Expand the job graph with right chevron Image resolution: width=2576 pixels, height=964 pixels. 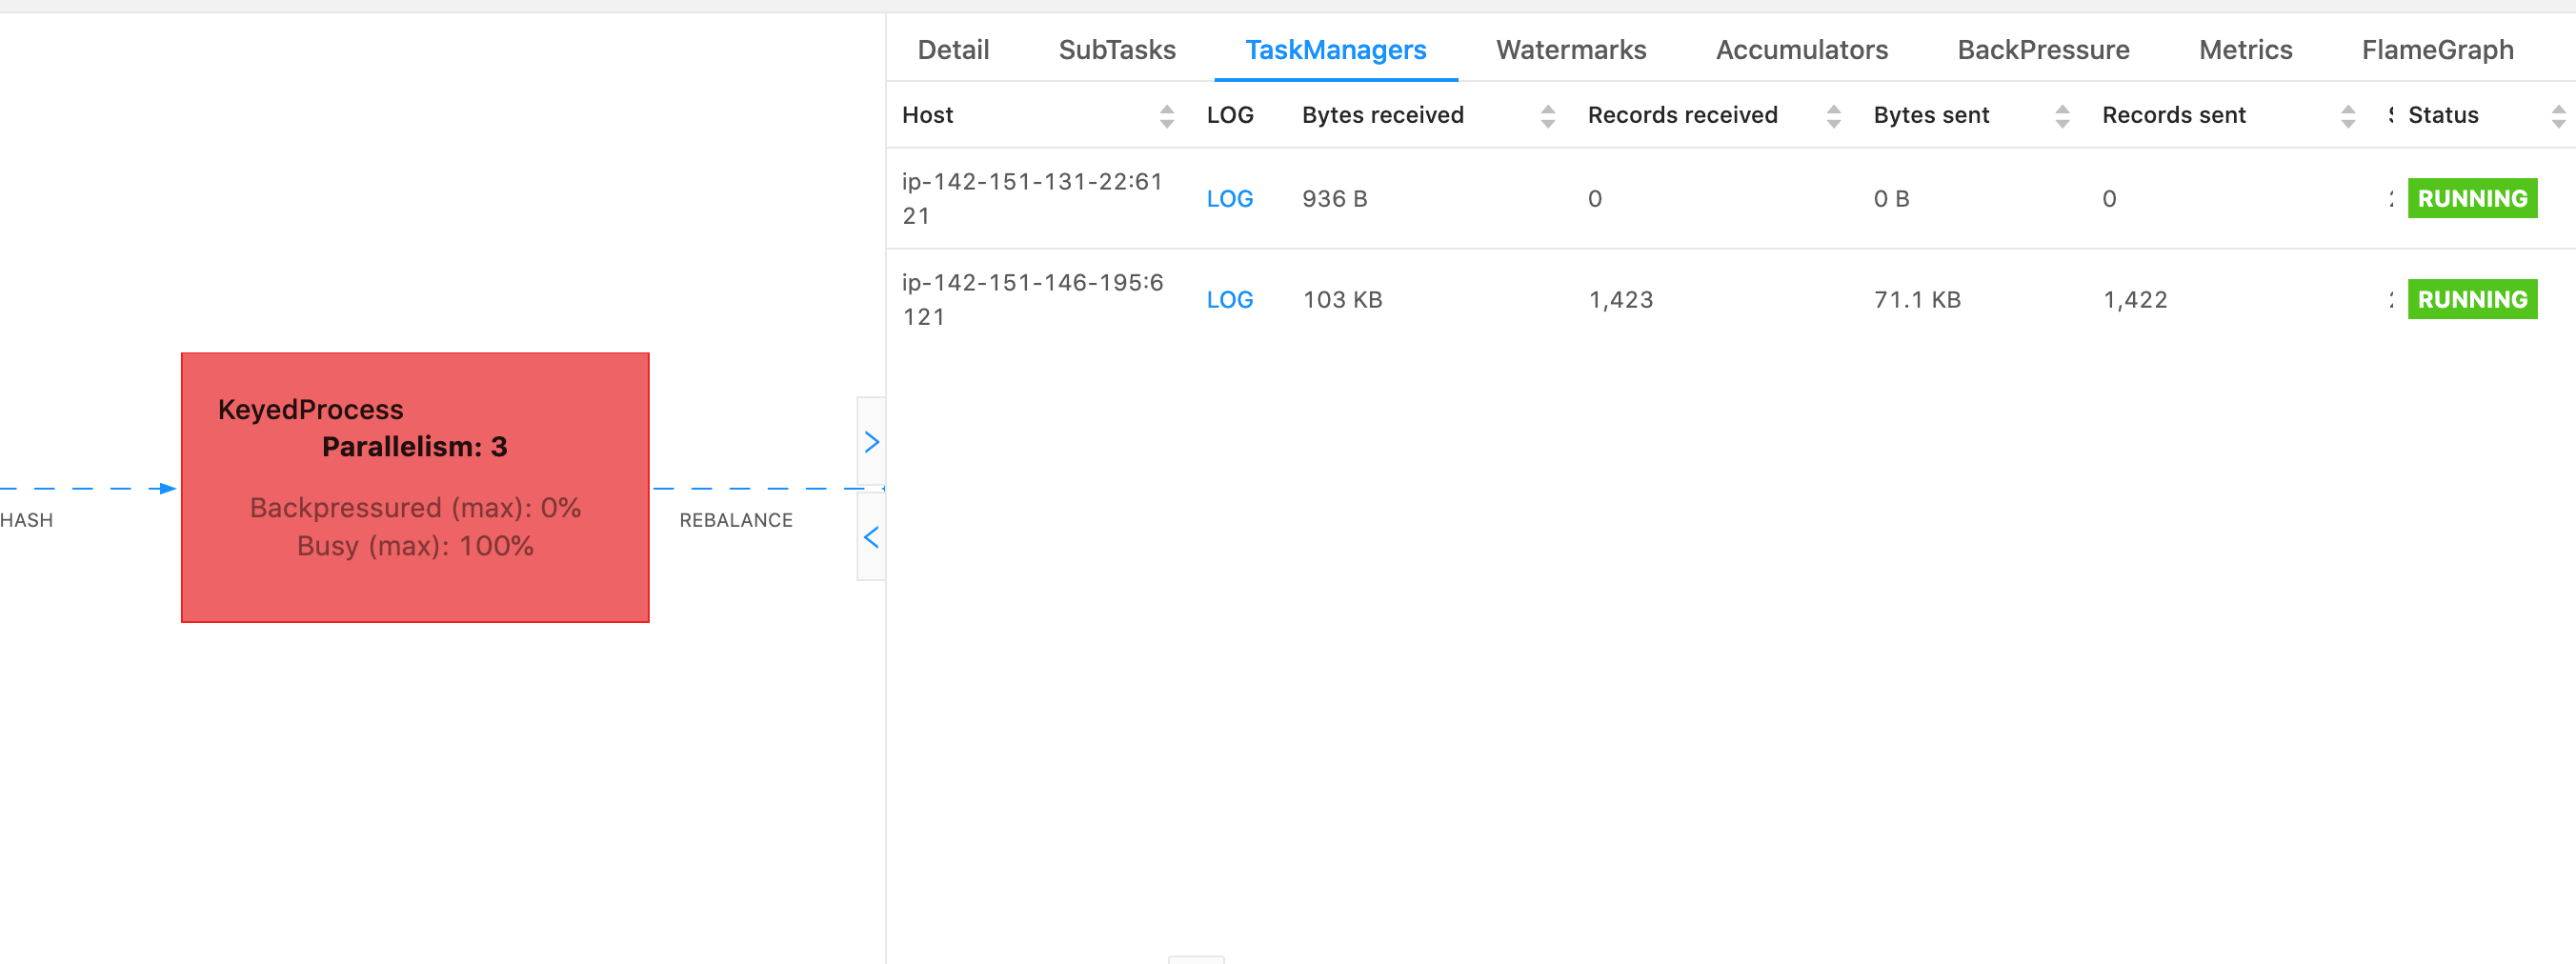872,440
